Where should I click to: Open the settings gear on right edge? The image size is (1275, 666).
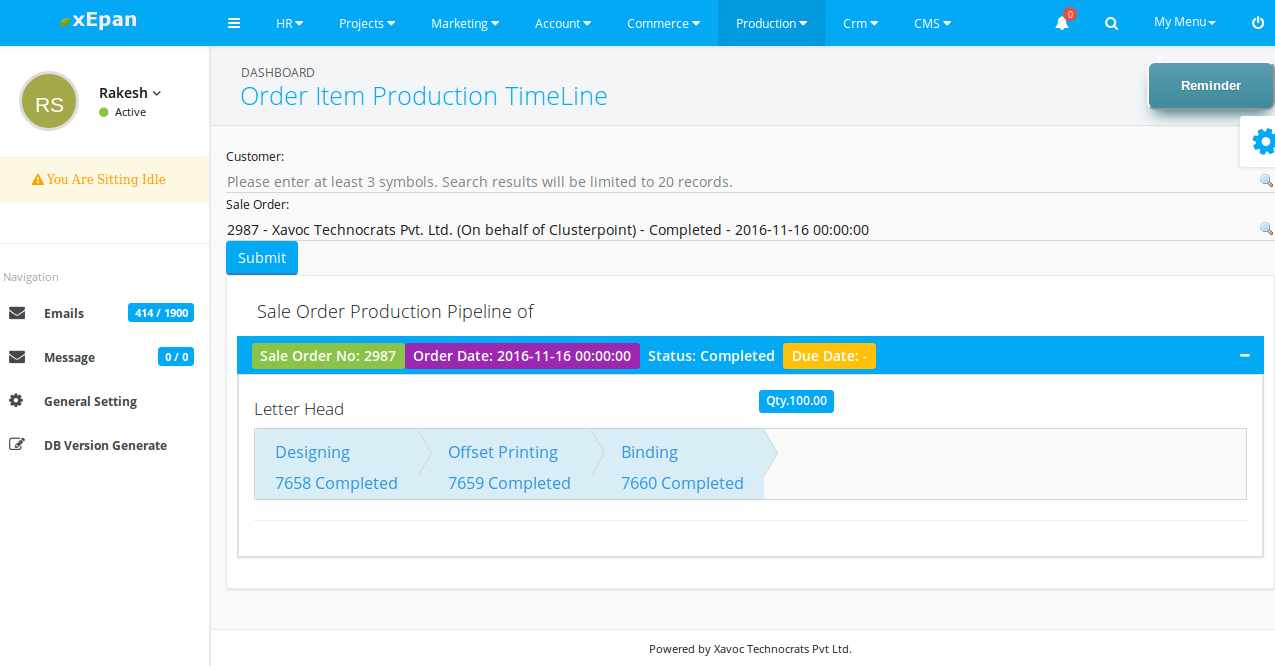(x=1262, y=142)
